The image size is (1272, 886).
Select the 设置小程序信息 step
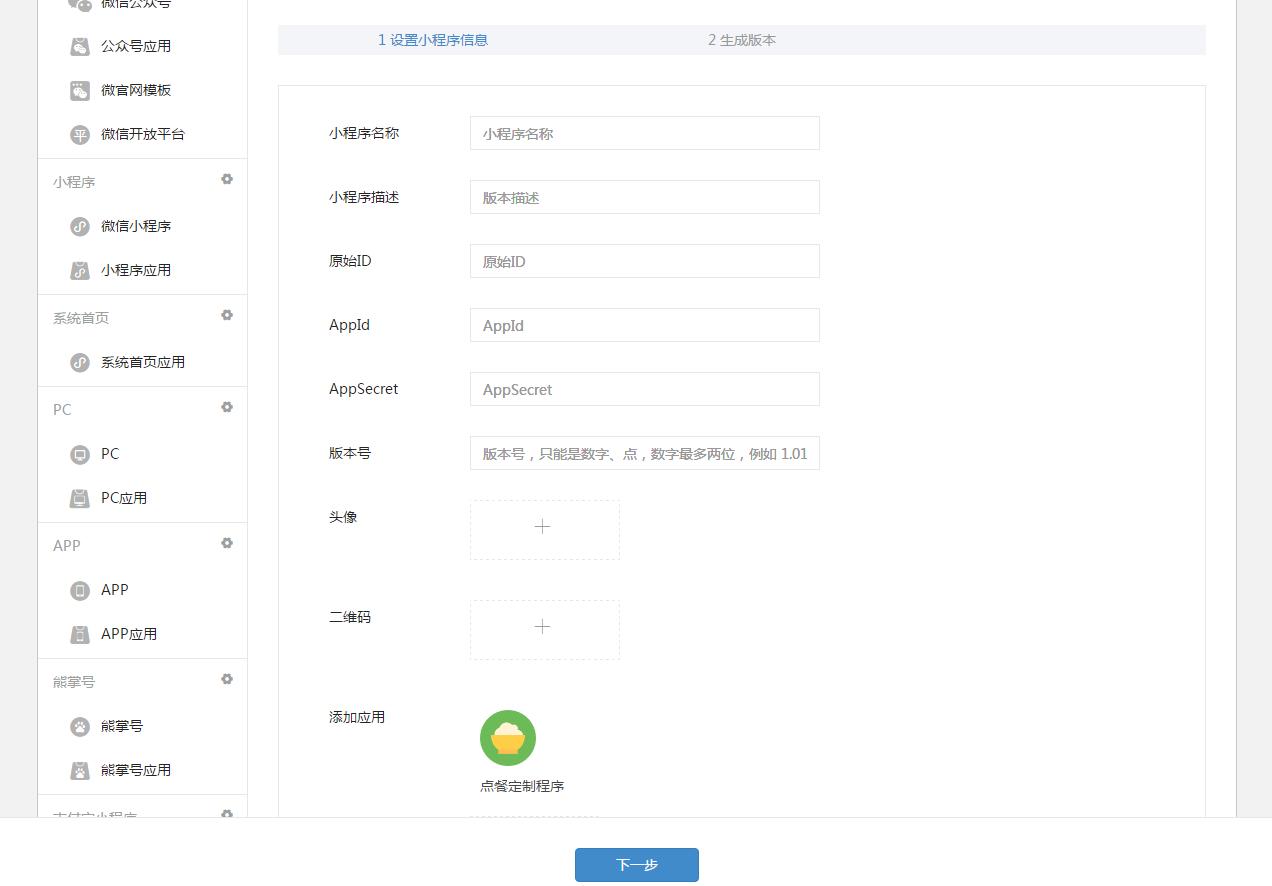(432, 40)
